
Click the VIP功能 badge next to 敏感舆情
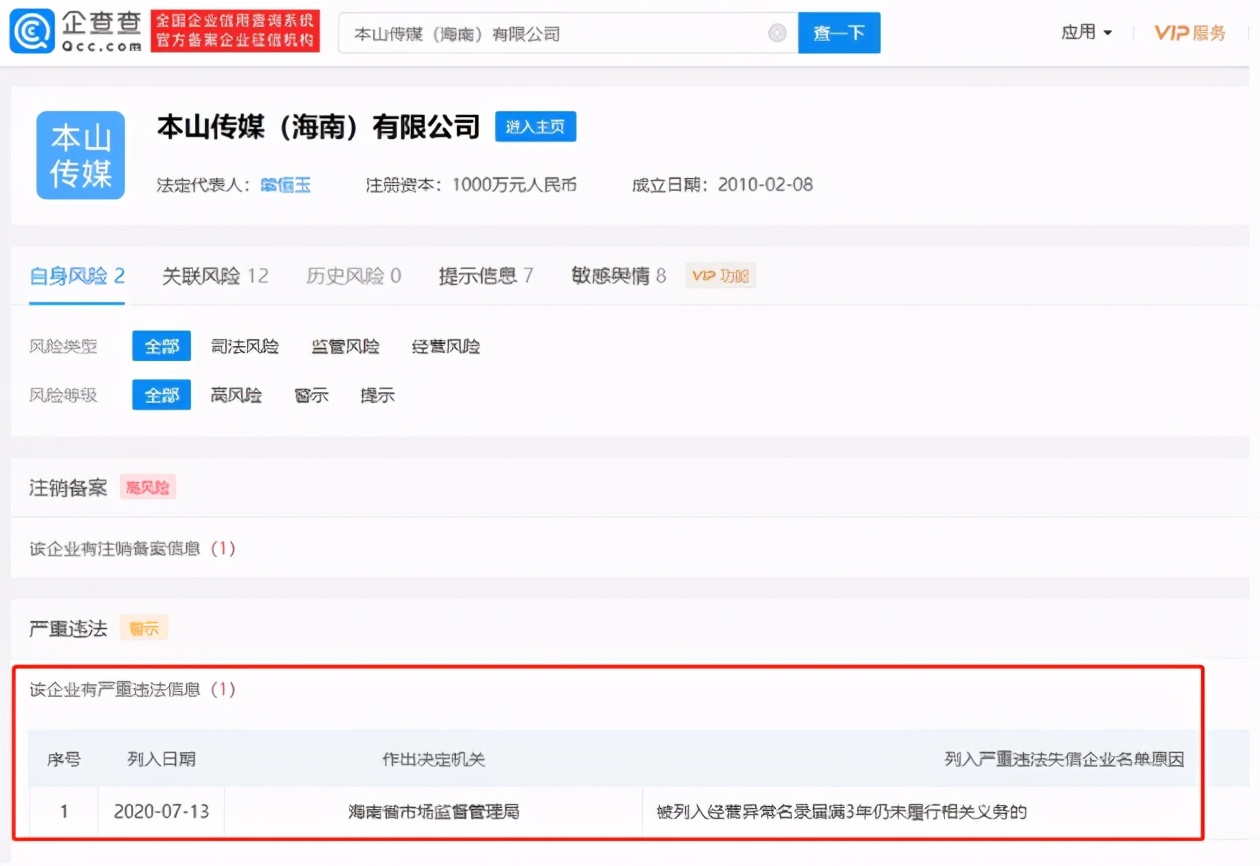coord(722,275)
